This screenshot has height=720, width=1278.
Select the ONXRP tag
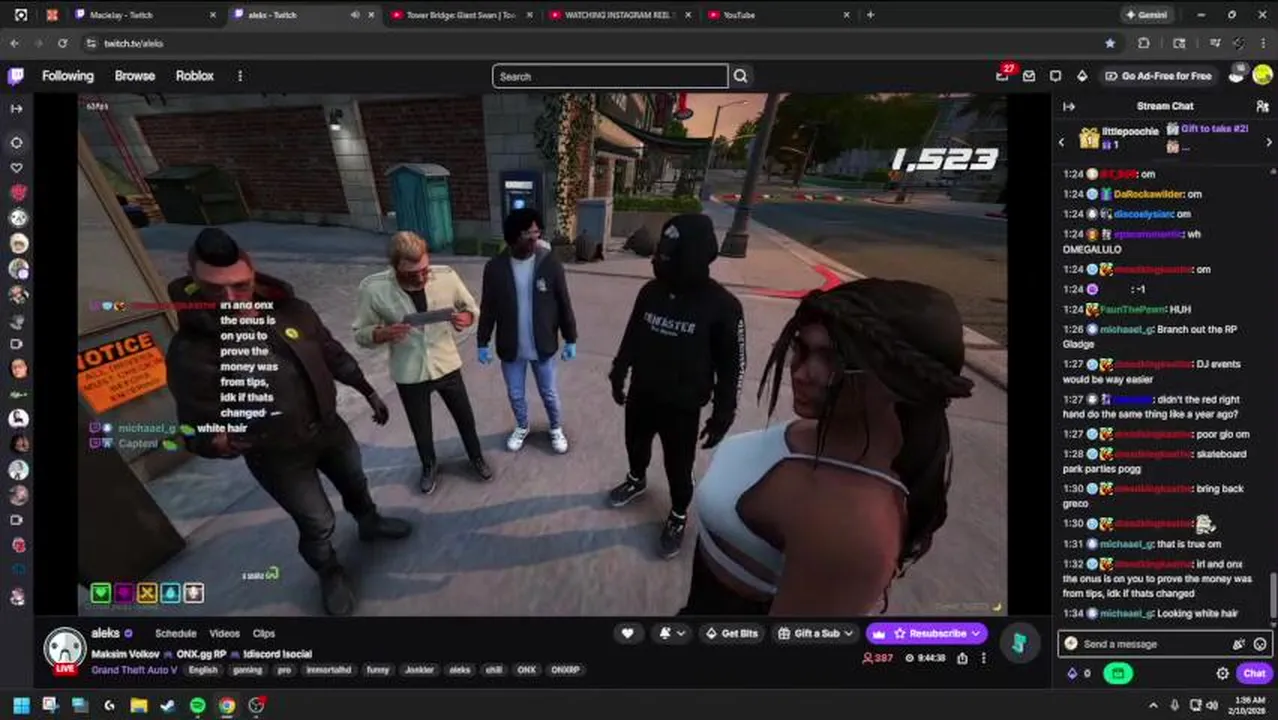566,670
